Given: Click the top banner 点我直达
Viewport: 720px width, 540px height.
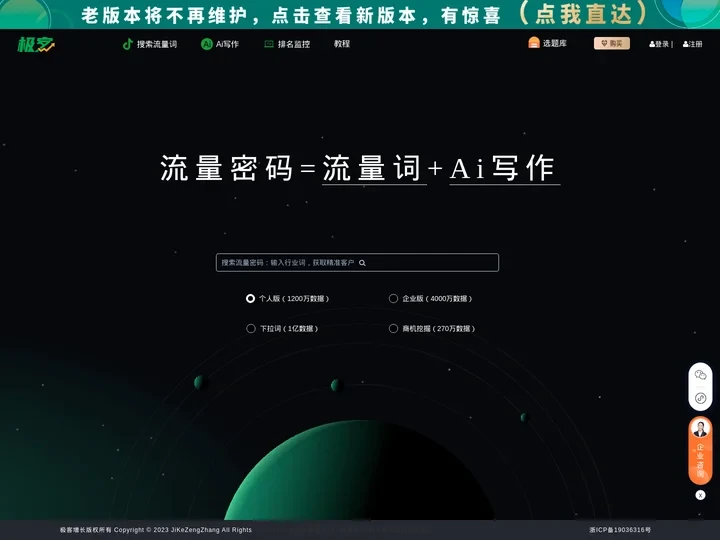Looking at the screenshot, I should (584, 14).
